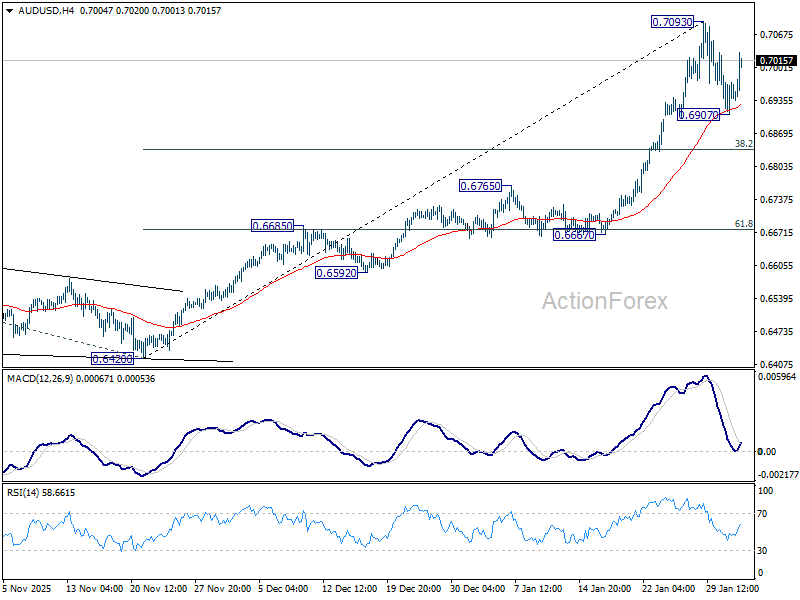Click the MACD scale value -0.002177
Viewport: 800px width, 600px height.
coord(778,474)
